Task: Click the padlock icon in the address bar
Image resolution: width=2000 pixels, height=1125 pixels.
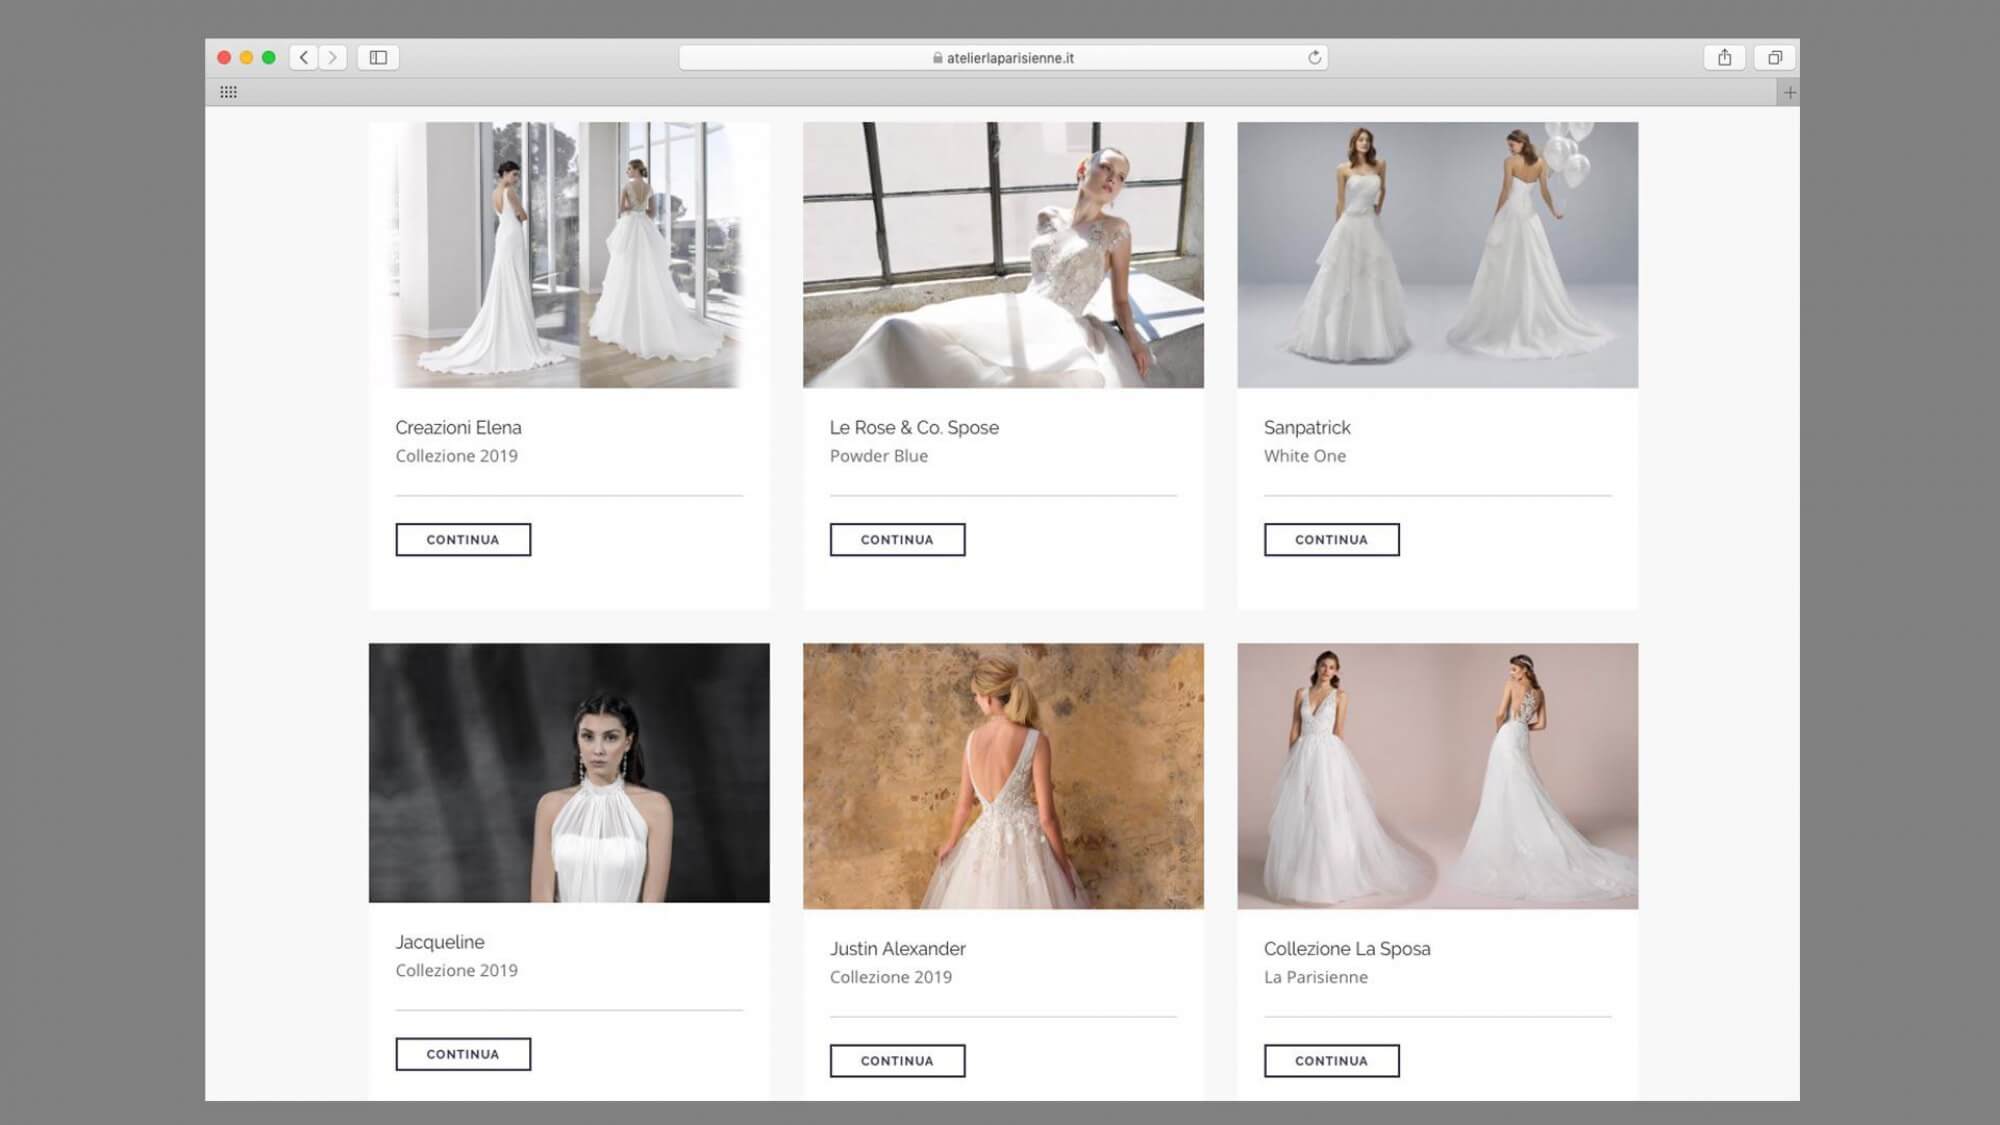Action: (937, 58)
